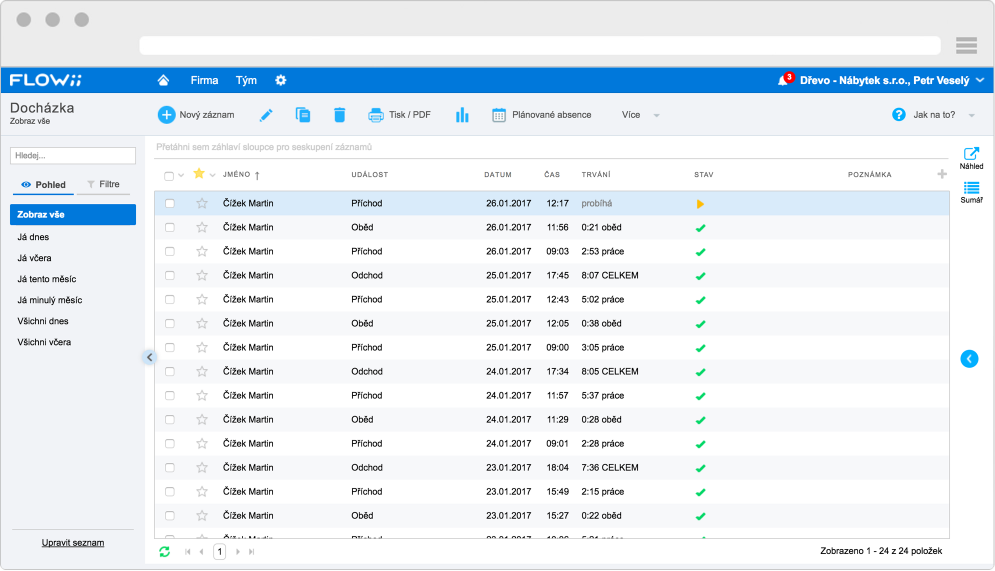Image resolution: width=995 pixels, height=571 pixels.
Task: Open the user account dropdown chevron
Action: pos(980,80)
